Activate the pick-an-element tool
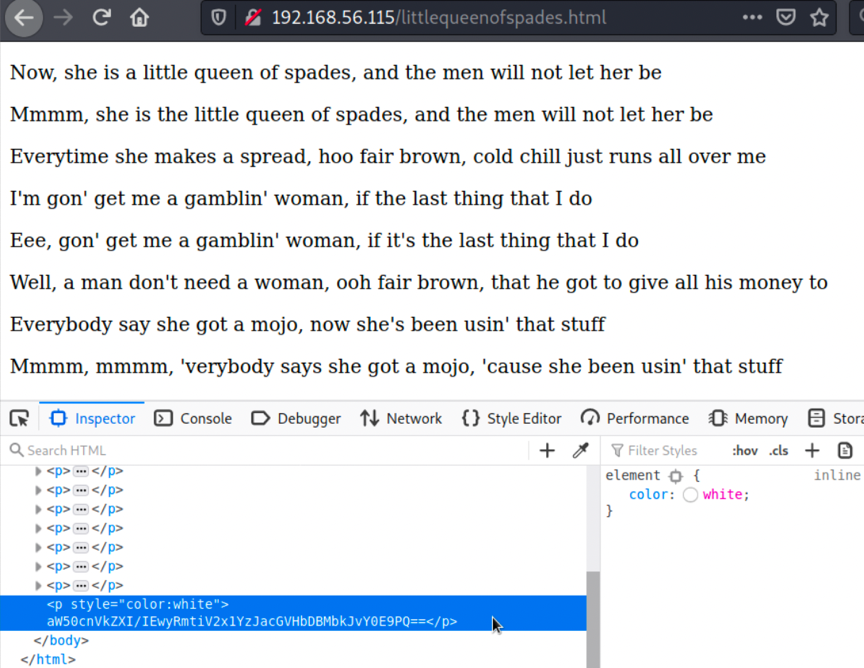The width and height of the screenshot is (864, 668). [x=19, y=419]
